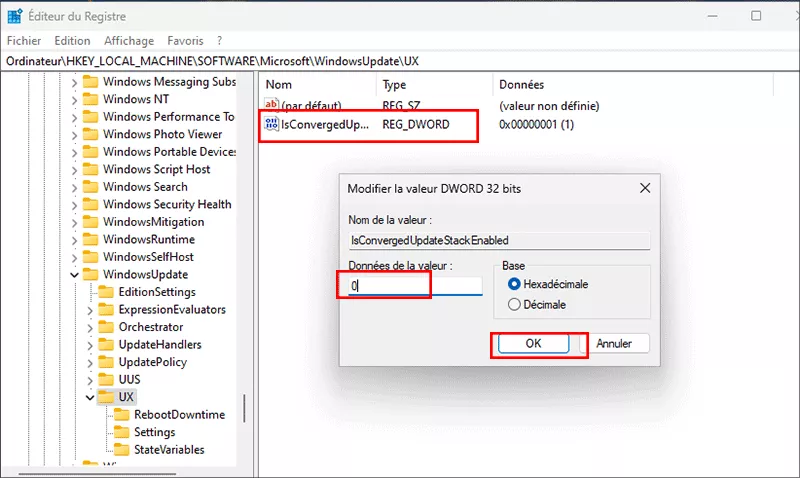Collapse the WindowsUpdate key
The width and height of the screenshot is (800, 478).
[74, 275]
